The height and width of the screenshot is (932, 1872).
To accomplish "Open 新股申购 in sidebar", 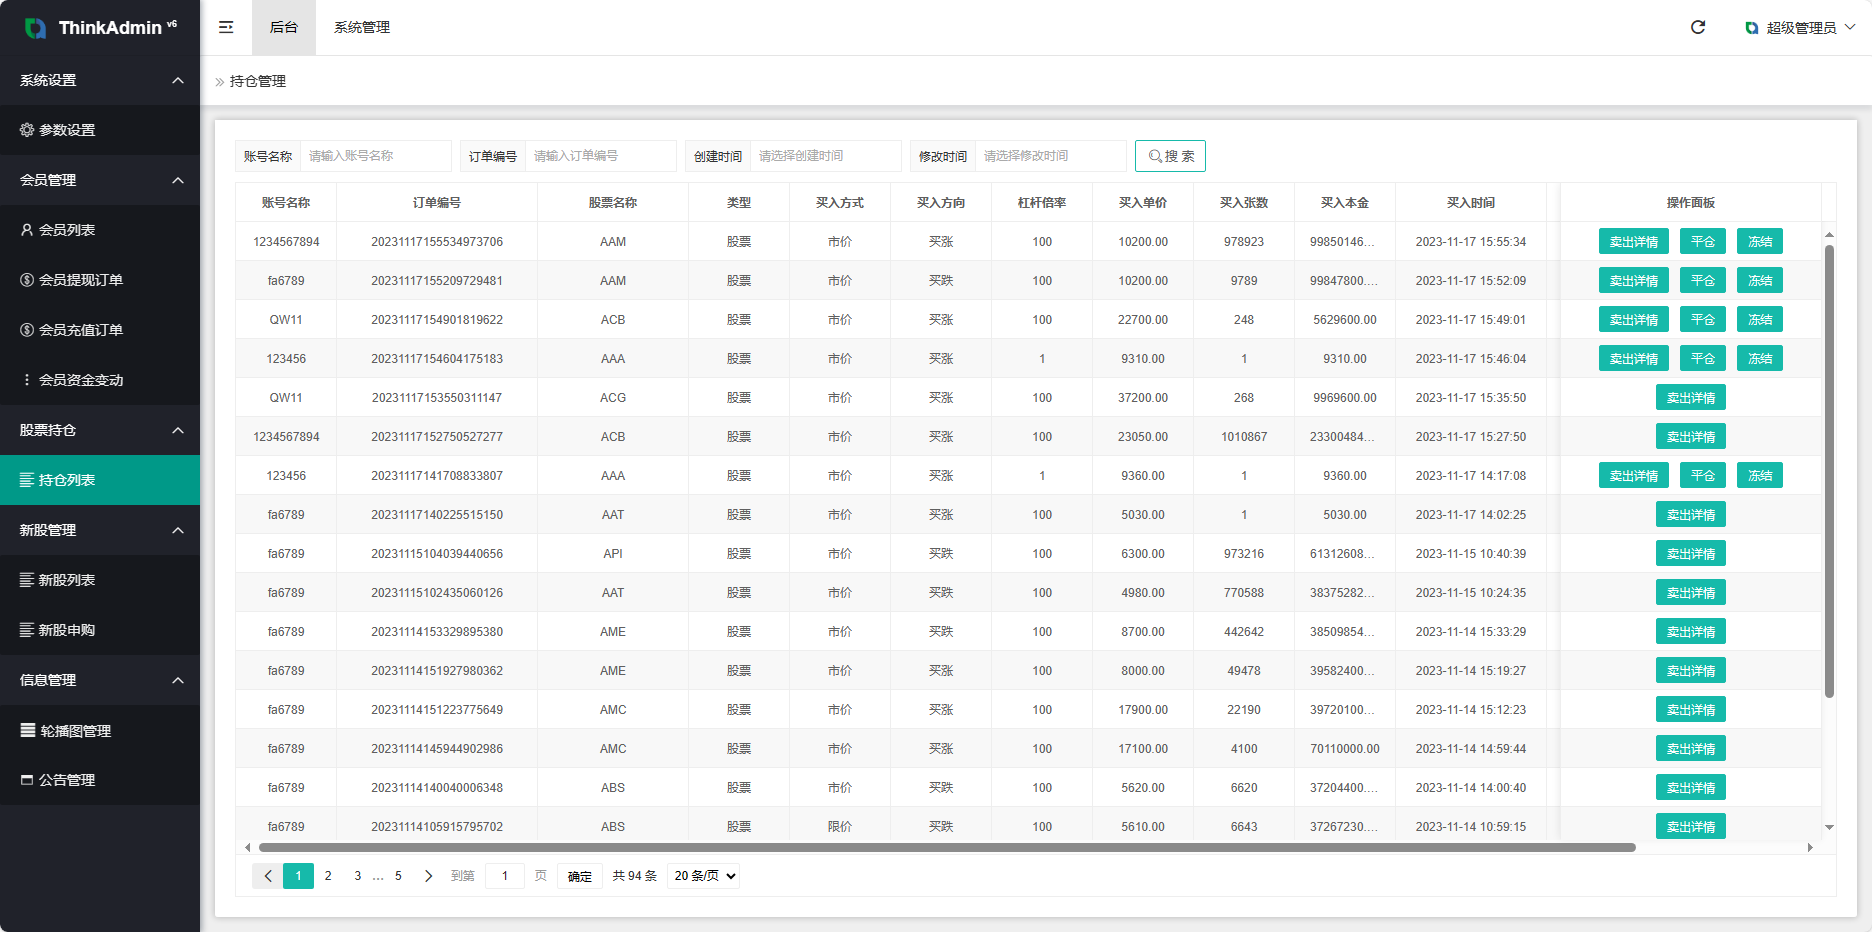I will 100,630.
